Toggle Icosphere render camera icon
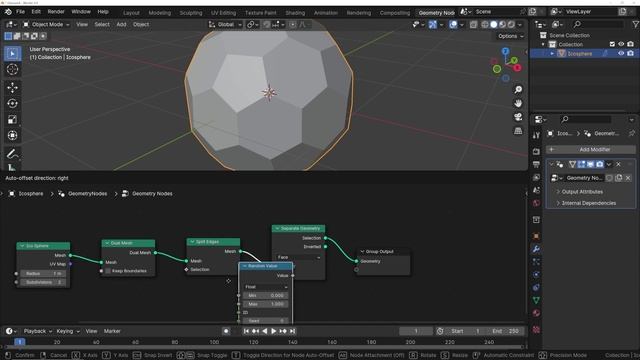The image size is (640, 360). coord(630,53)
